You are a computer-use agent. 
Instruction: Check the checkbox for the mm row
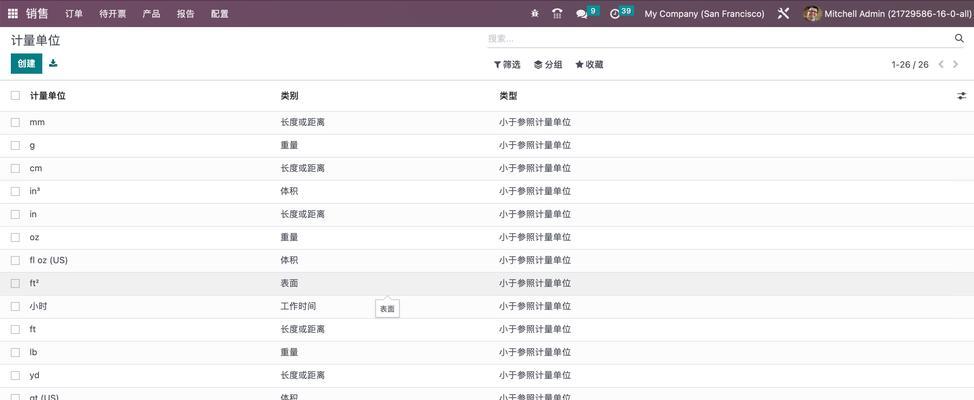tap(15, 122)
